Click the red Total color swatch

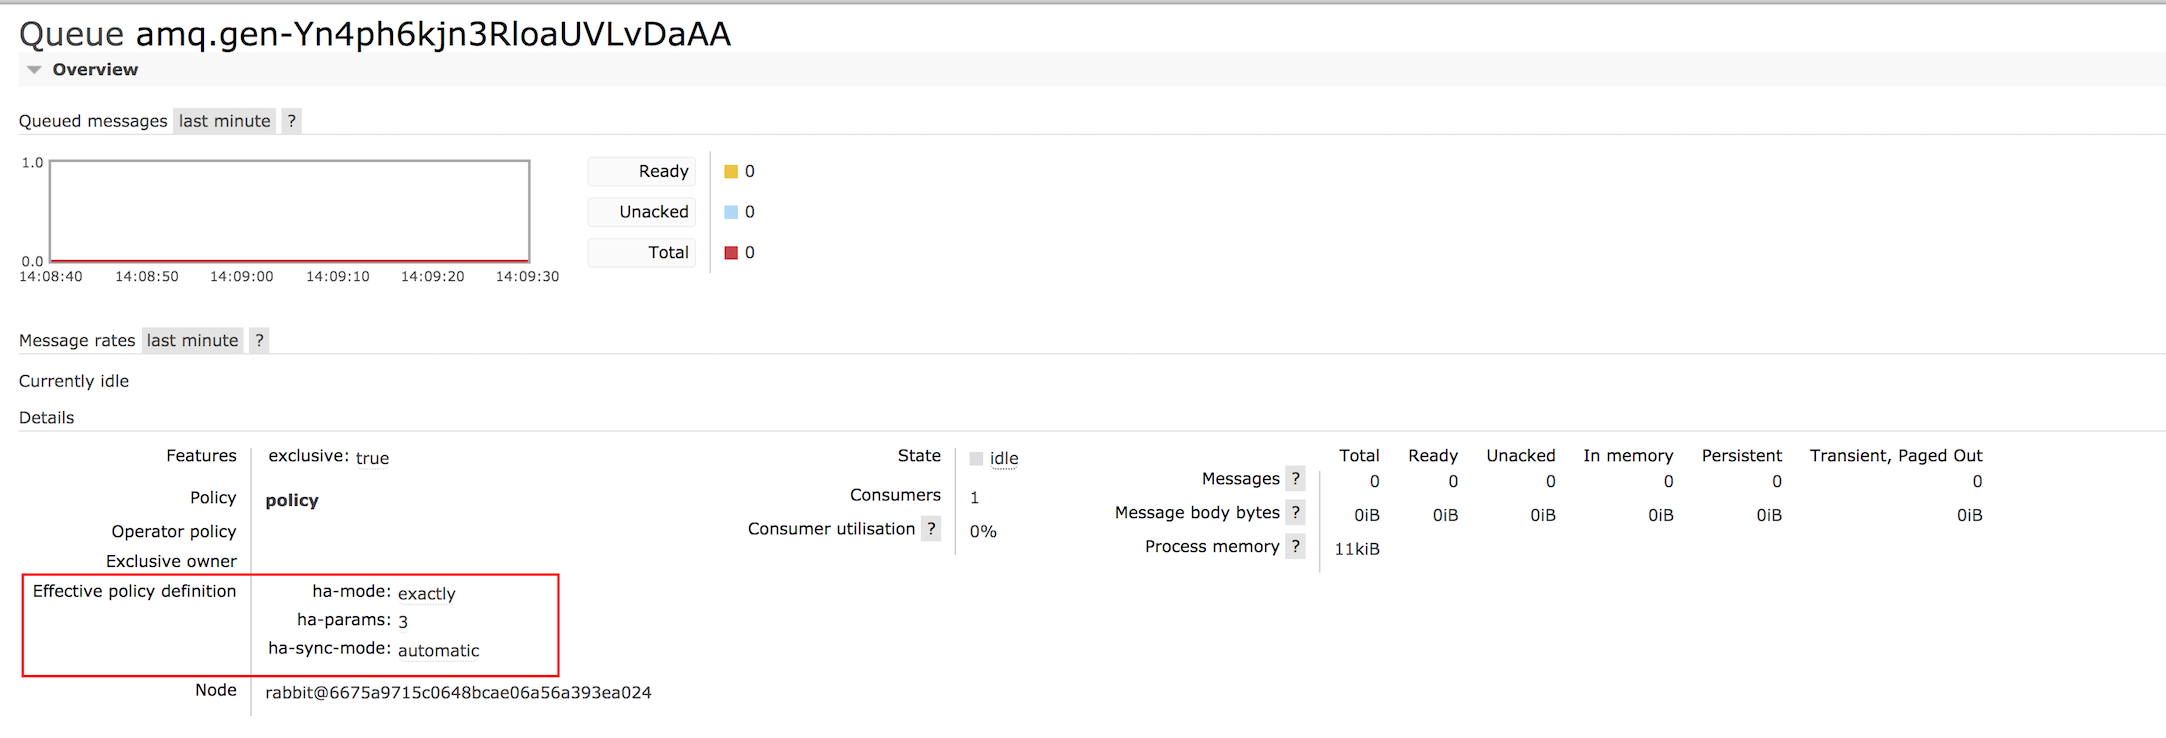coord(731,253)
